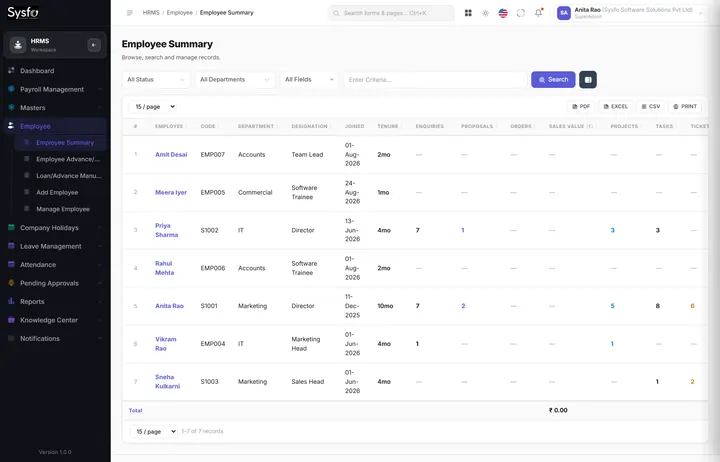
Task: Open Dashboard in sidebar
Action: (55, 71)
